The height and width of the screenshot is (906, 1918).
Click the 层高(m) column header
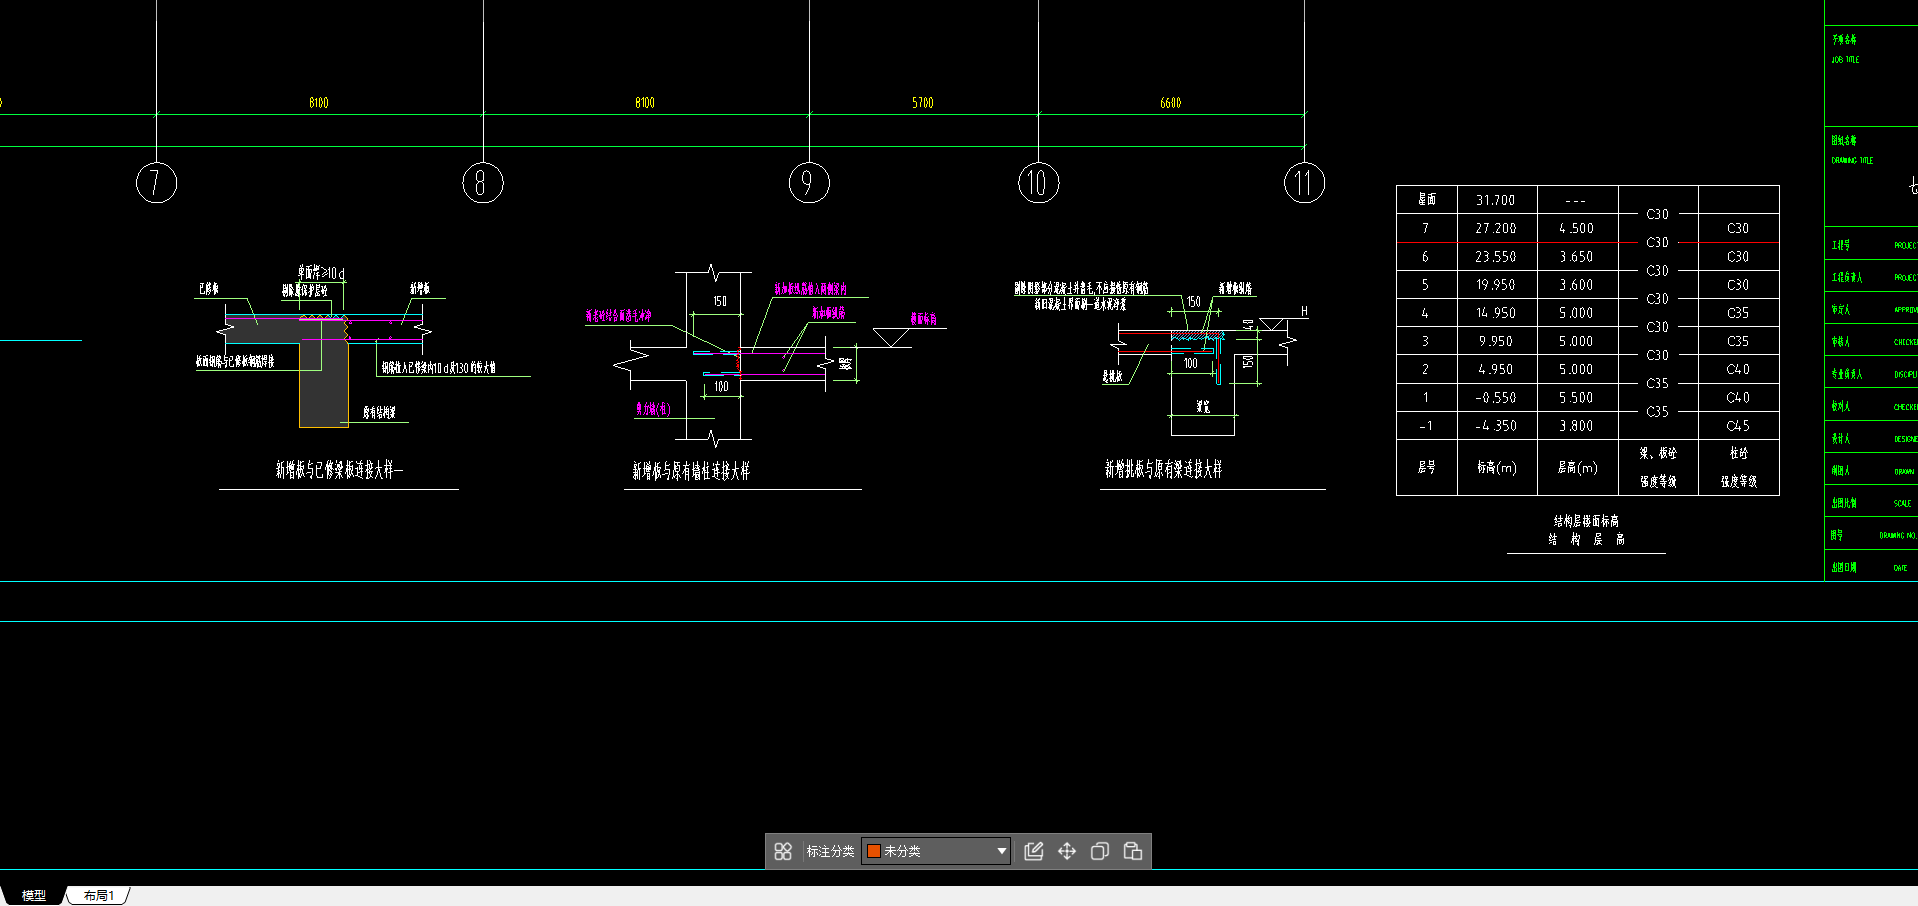[x=1577, y=467]
